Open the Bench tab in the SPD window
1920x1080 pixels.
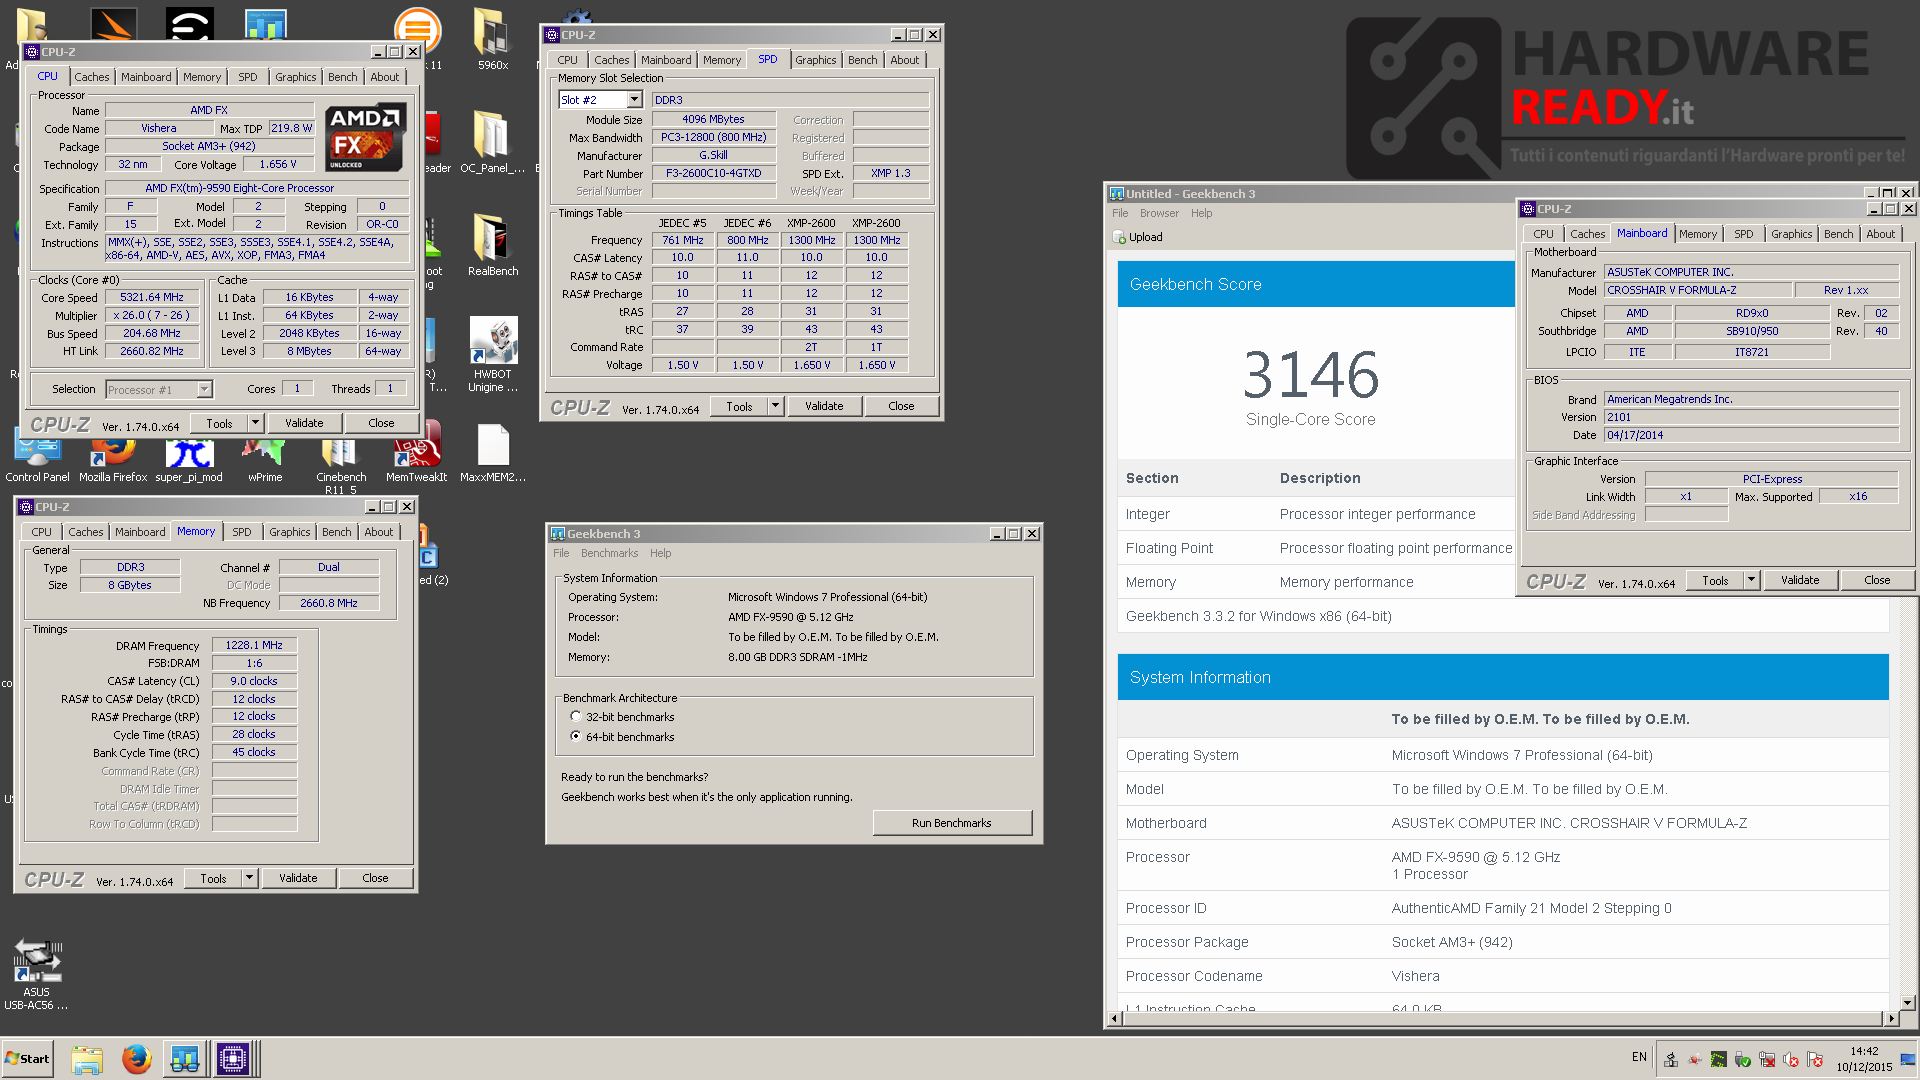point(862,60)
